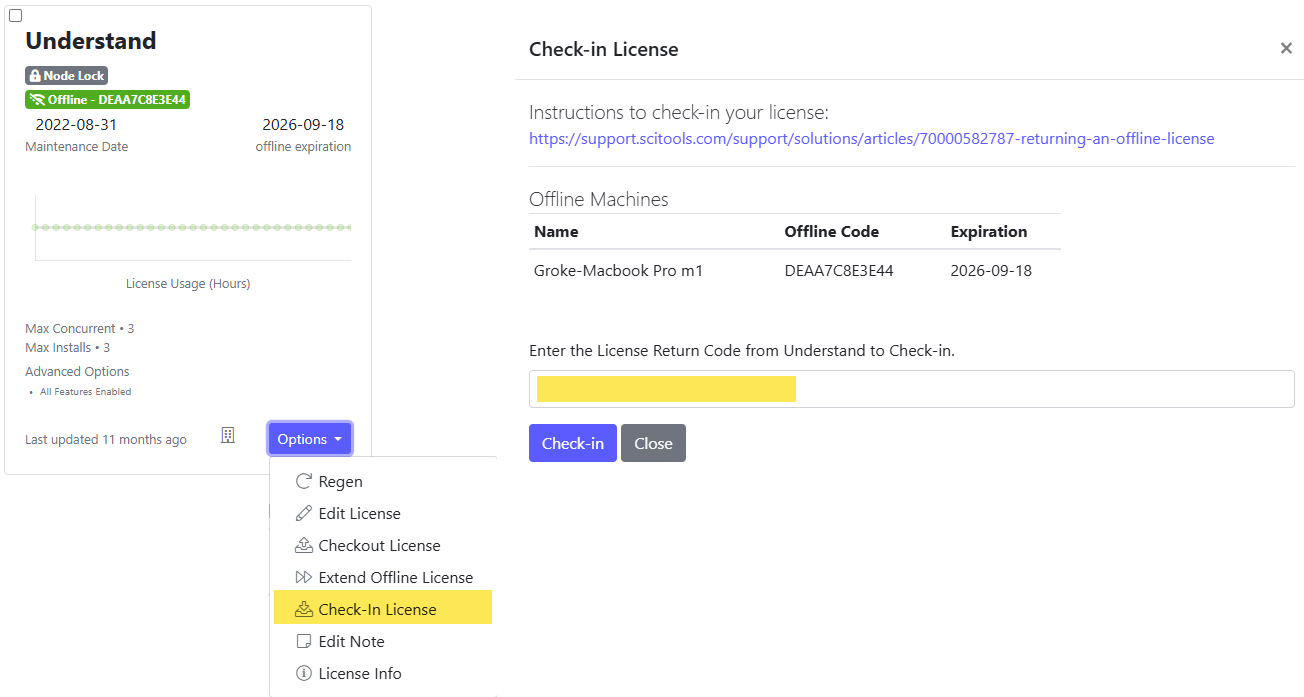The height and width of the screenshot is (697, 1304).
Task: Select Edit License menu entry
Action: [x=383, y=513]
